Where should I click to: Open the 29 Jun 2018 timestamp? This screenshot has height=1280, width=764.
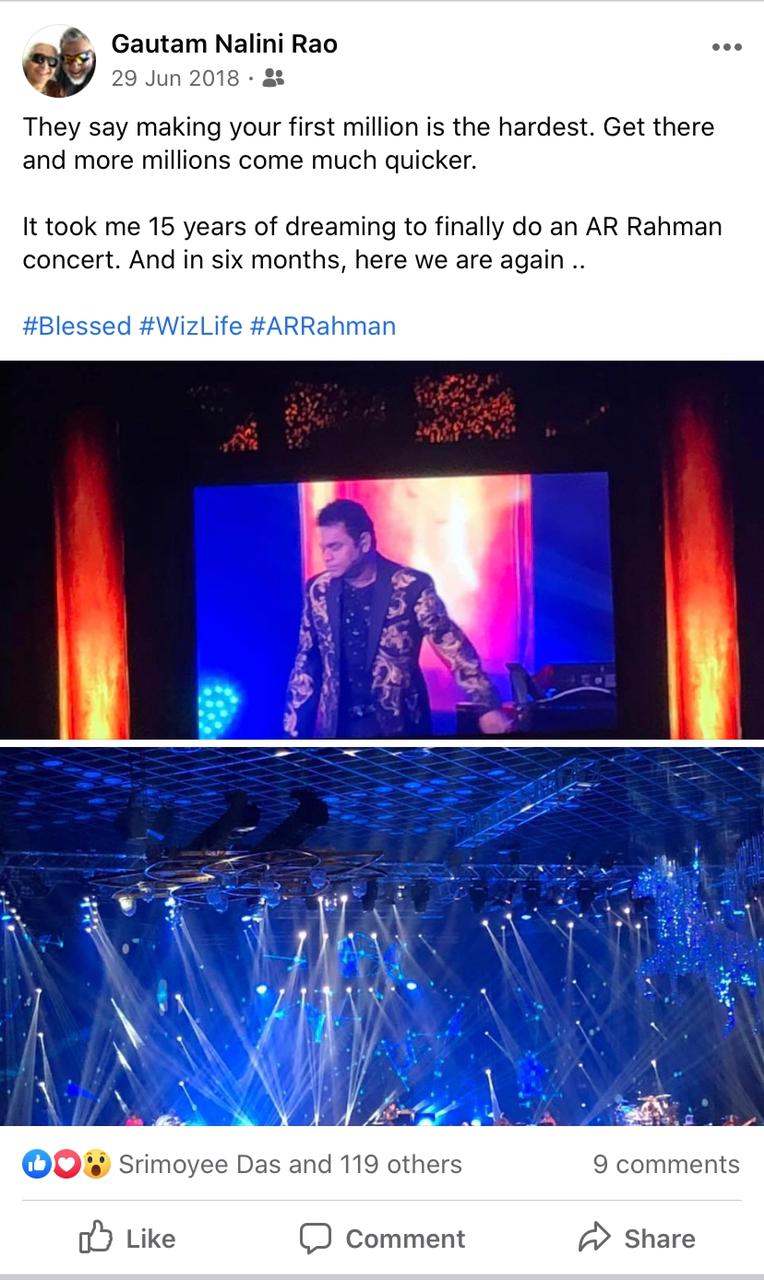175,78
